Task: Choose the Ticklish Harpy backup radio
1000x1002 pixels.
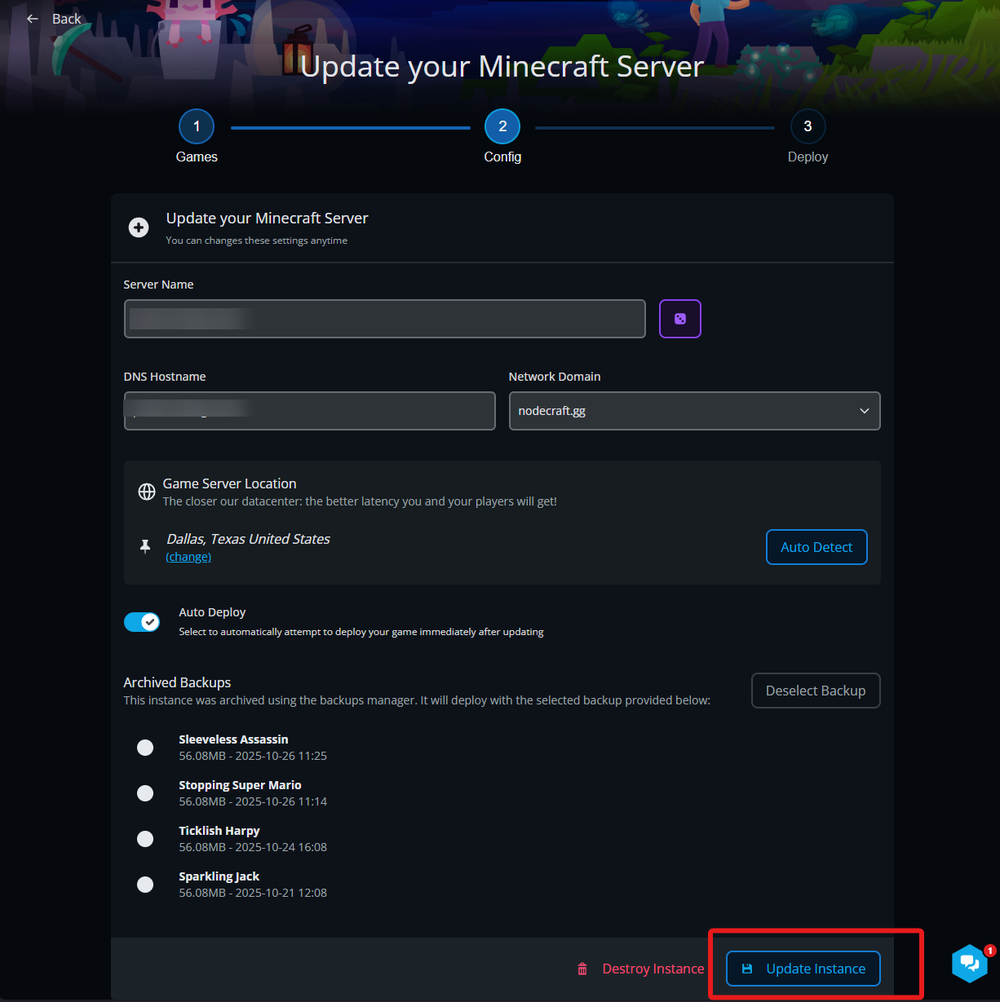Action: 145,838
